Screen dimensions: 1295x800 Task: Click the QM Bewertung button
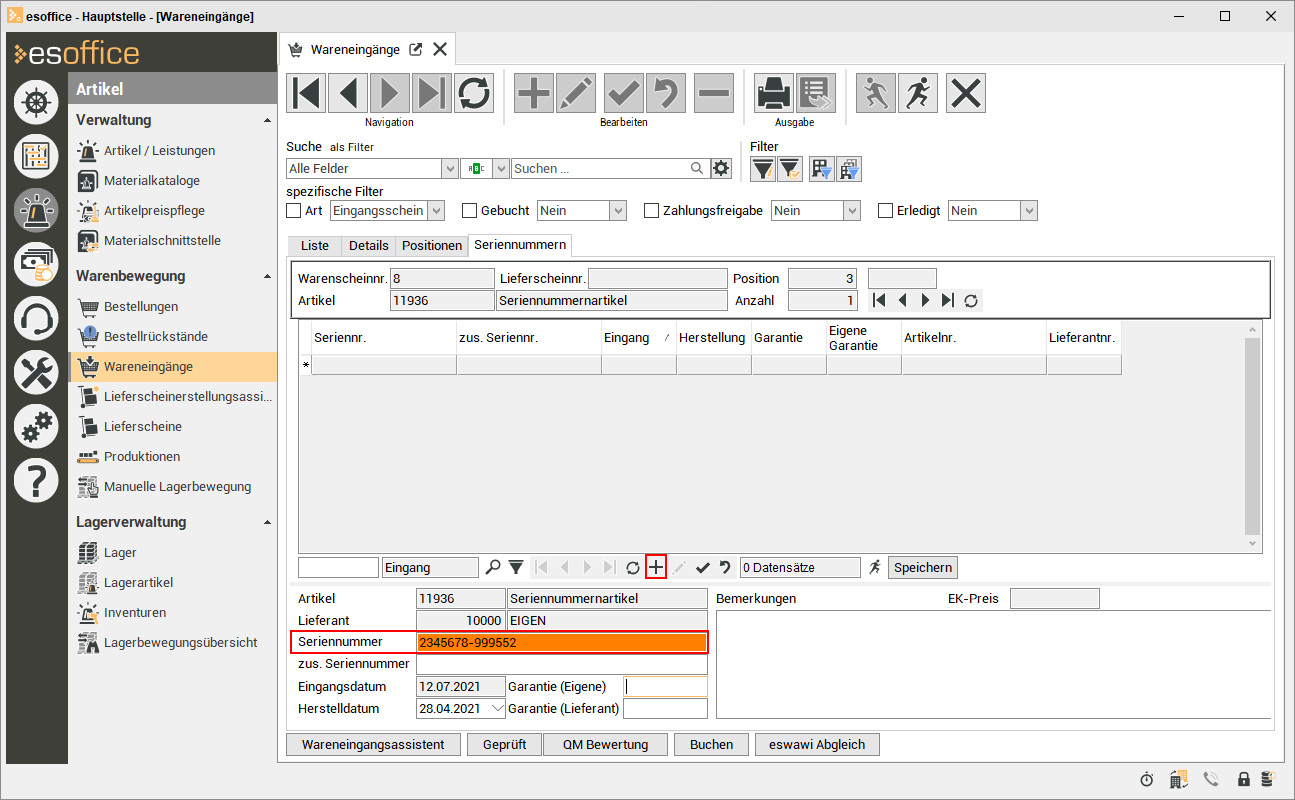coord(605,744)
